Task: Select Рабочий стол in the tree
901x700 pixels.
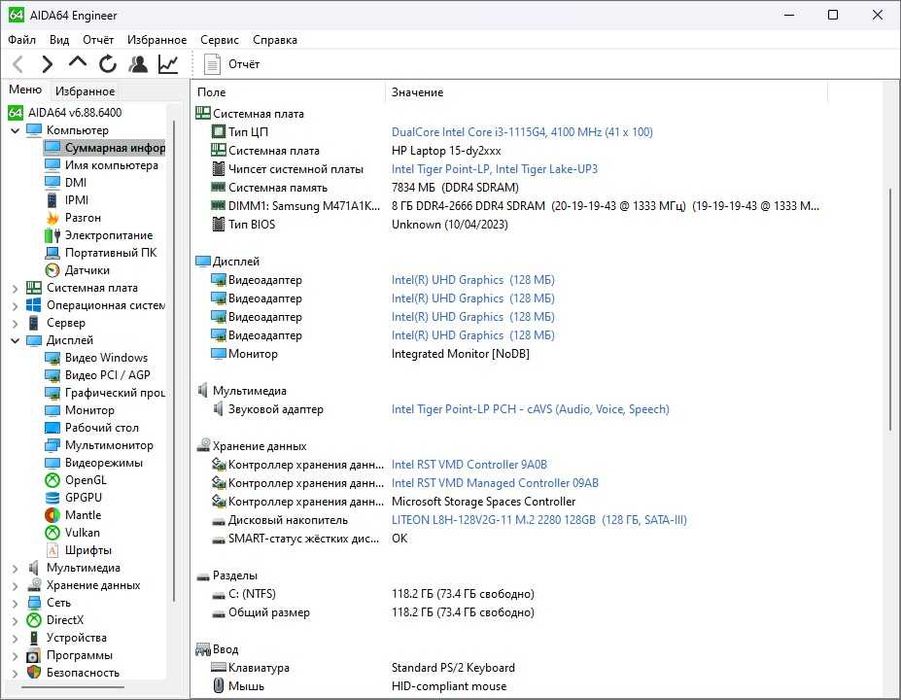Action: (x=102, y=428)
